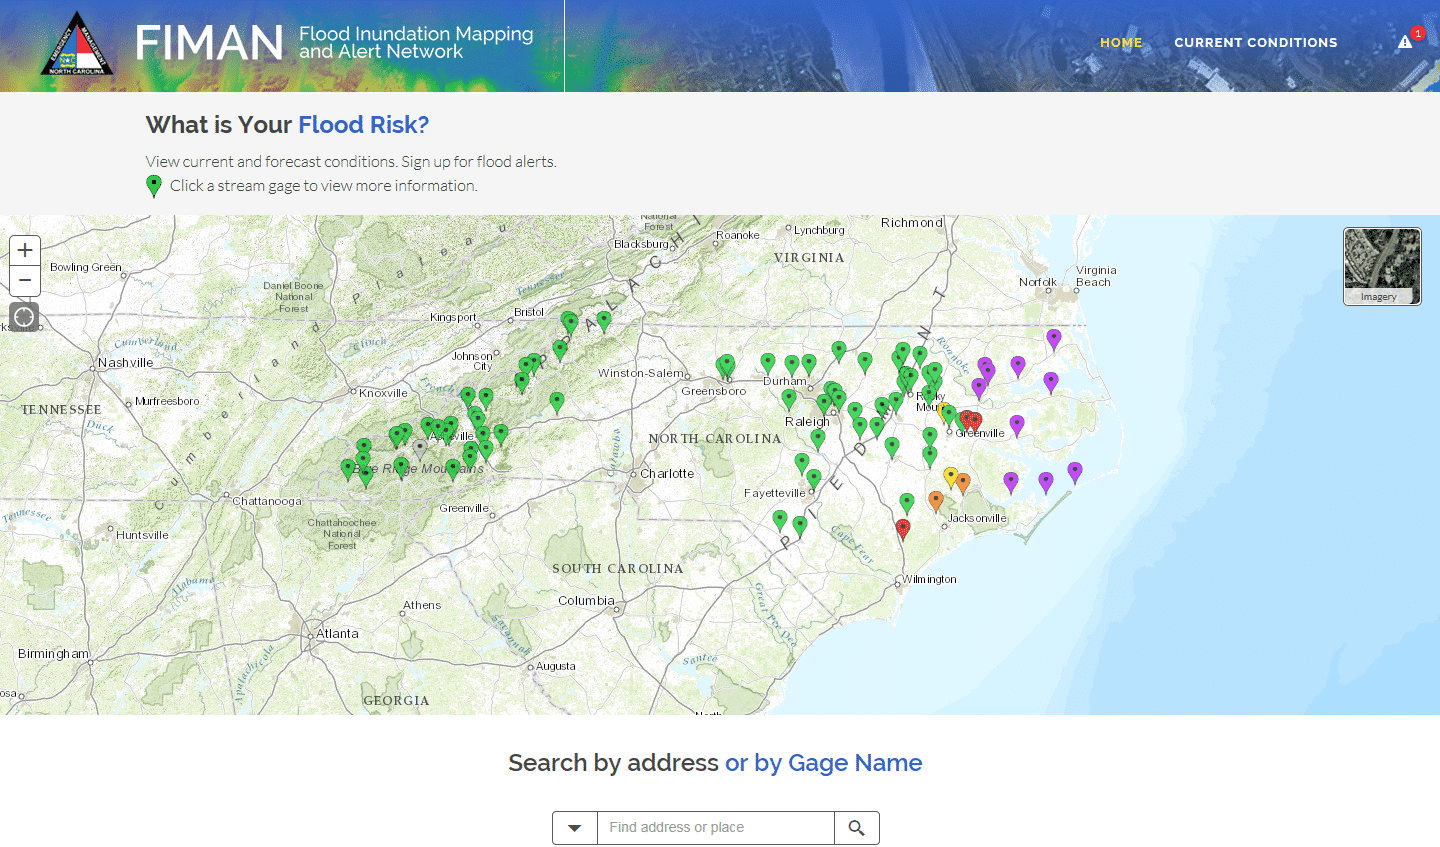Go to the HOME menu item
The height and width of the screenshot is (847, 1440).
tap(1121, 42)
